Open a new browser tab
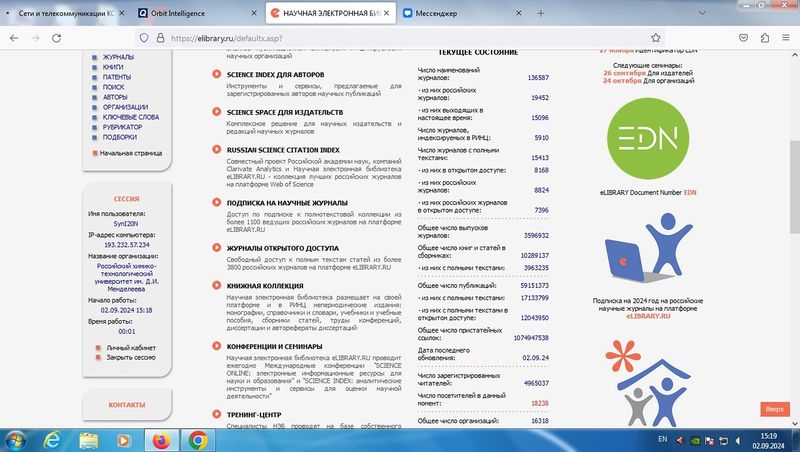 (x=541, y=13)
